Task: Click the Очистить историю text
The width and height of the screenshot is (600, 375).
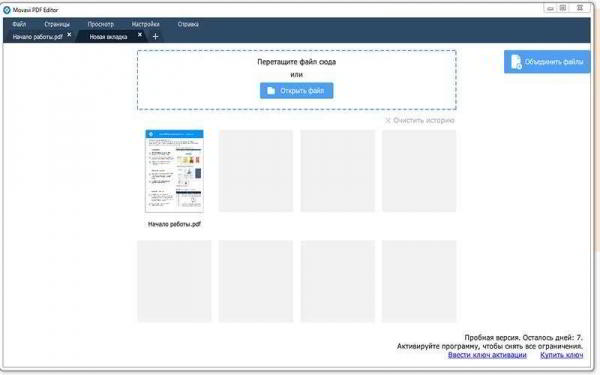Action: pos(424,121)
